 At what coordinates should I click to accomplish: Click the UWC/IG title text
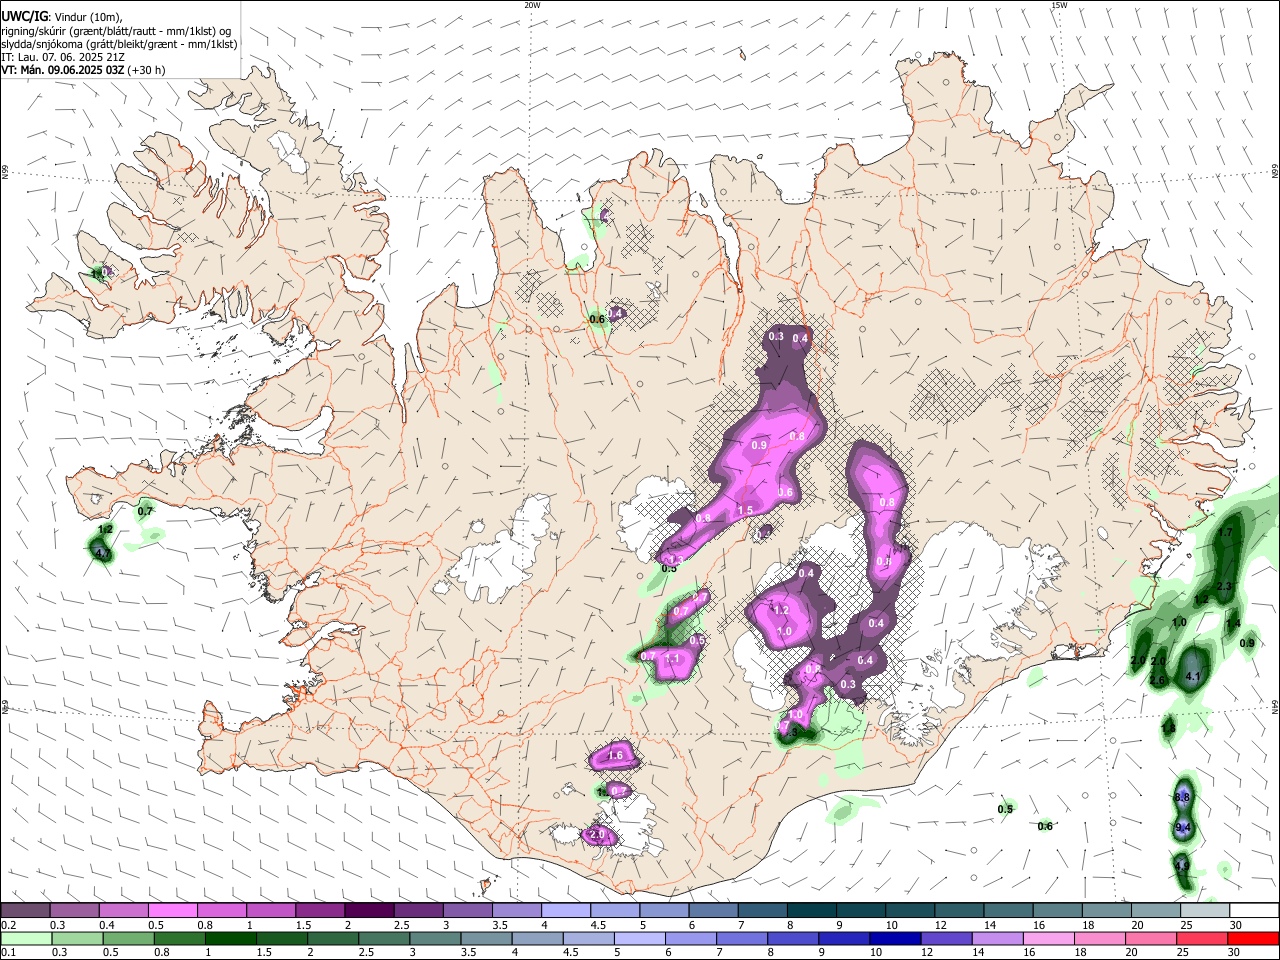[24, 16]
